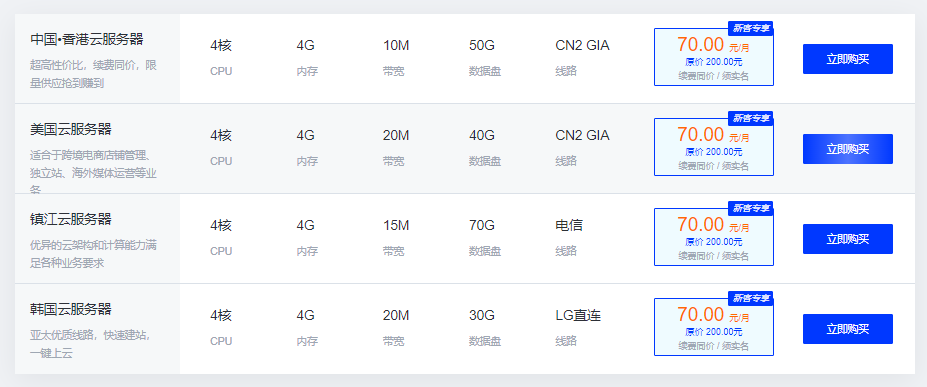
Task: Purchase the 镇江云服务器 plan
Action: [847, 239]
